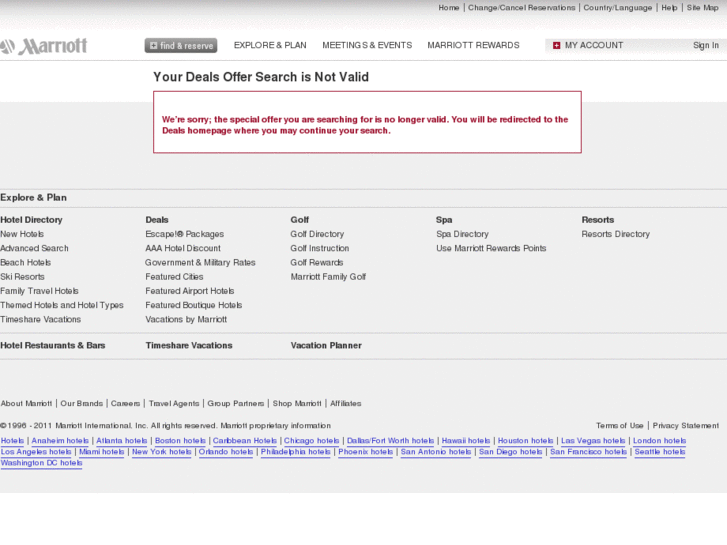727x545 pixels.
Task: Click Government & Military Rates
Action: point(200,263)
